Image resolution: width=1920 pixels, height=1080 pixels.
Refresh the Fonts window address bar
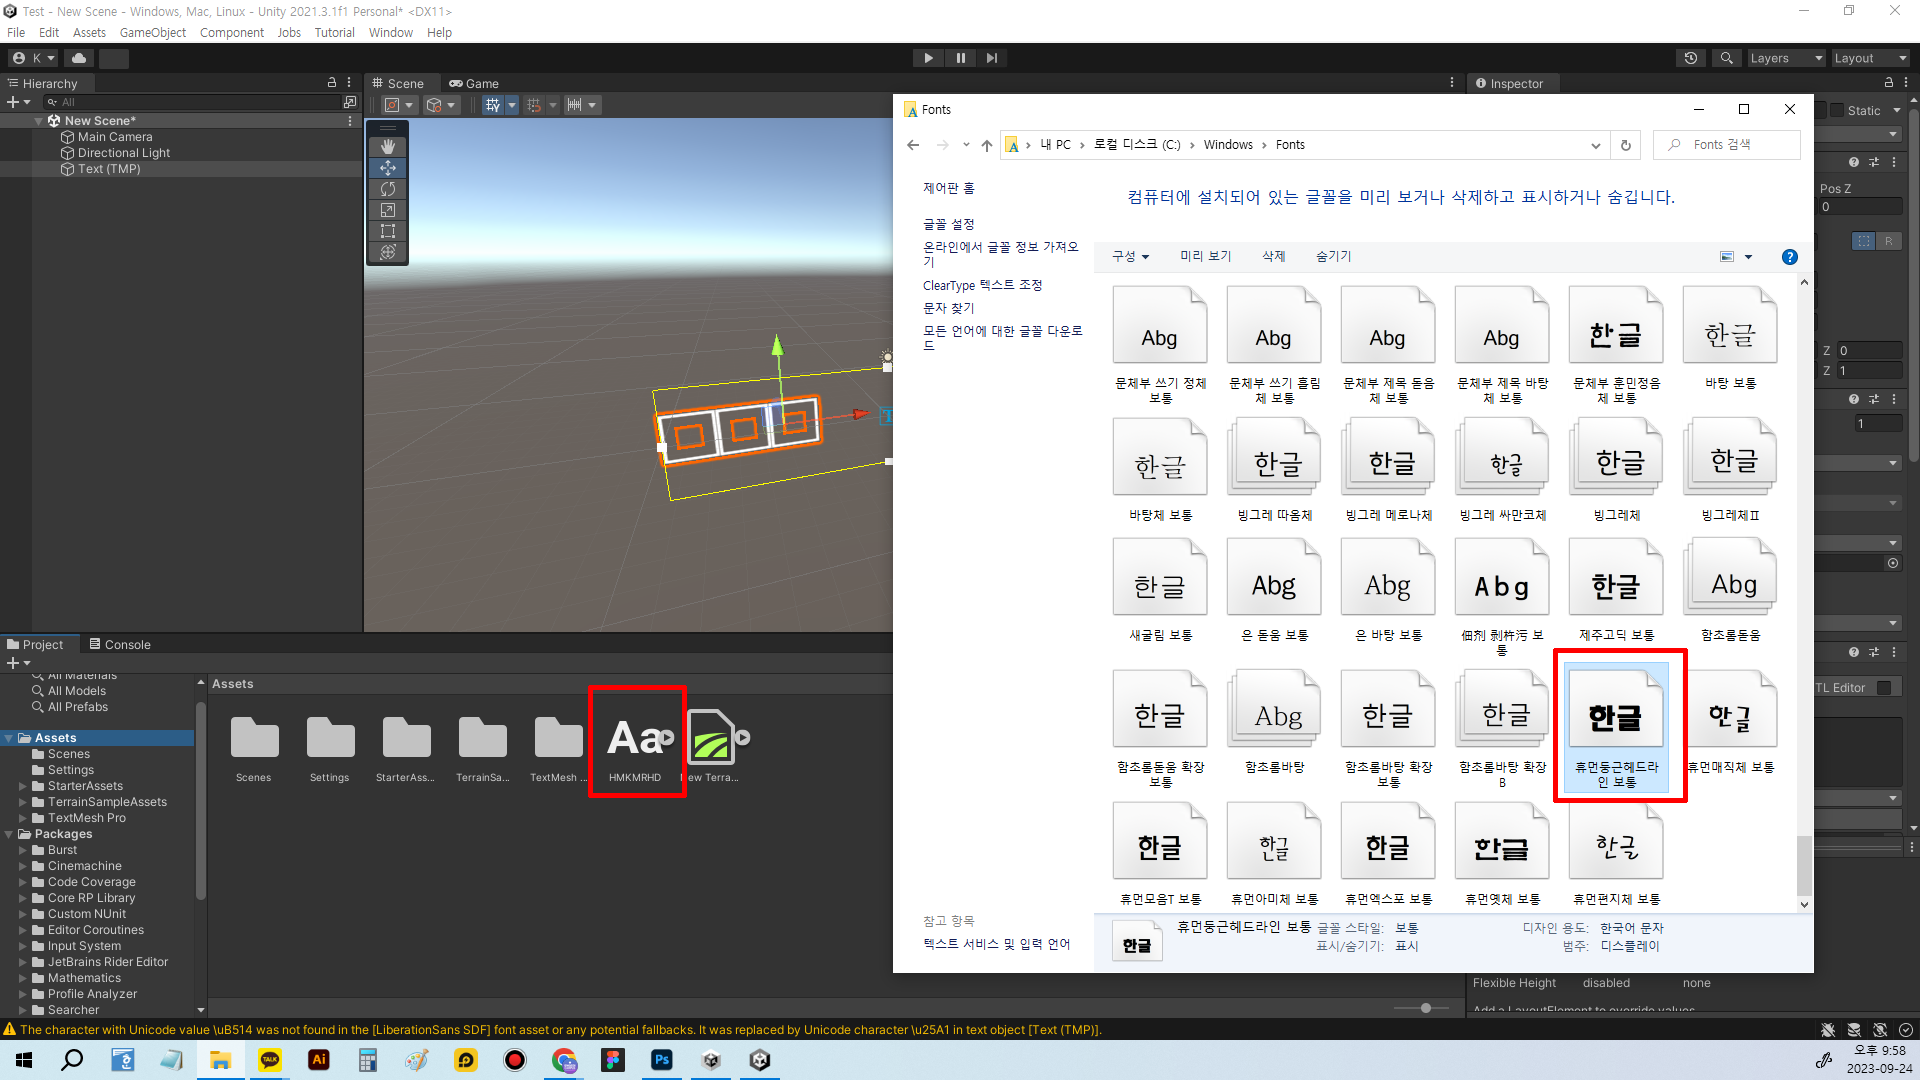pyautogui.click(x=1626, y=145)
